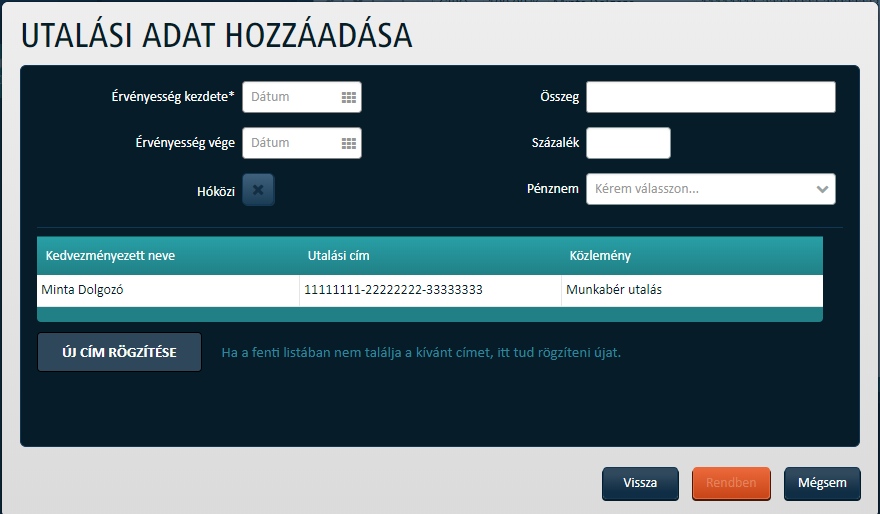Toggle the Hóközi checkbox
The image size is (880, 514).
[x=258, y=190]
